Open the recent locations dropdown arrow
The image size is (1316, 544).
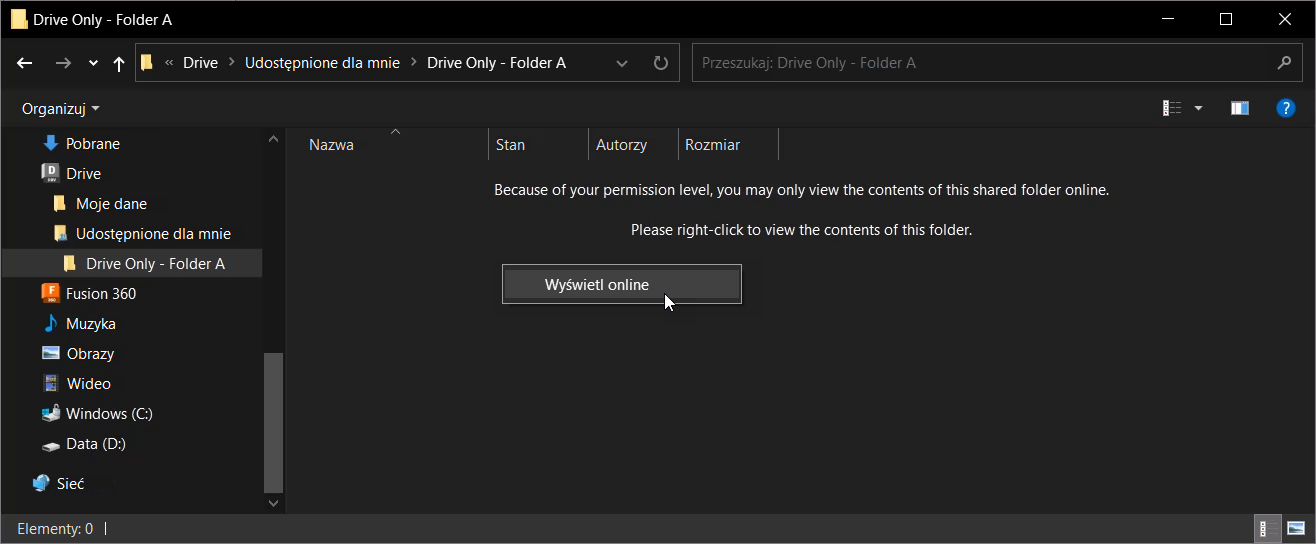point(93,63)
